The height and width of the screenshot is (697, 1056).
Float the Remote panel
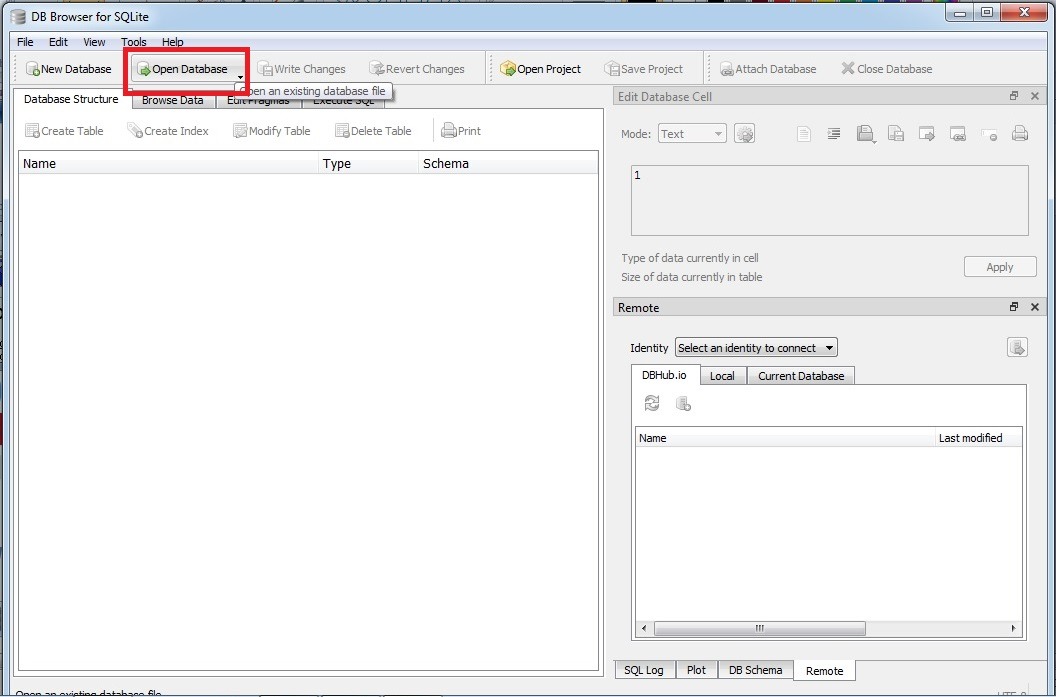point(1014,307)
